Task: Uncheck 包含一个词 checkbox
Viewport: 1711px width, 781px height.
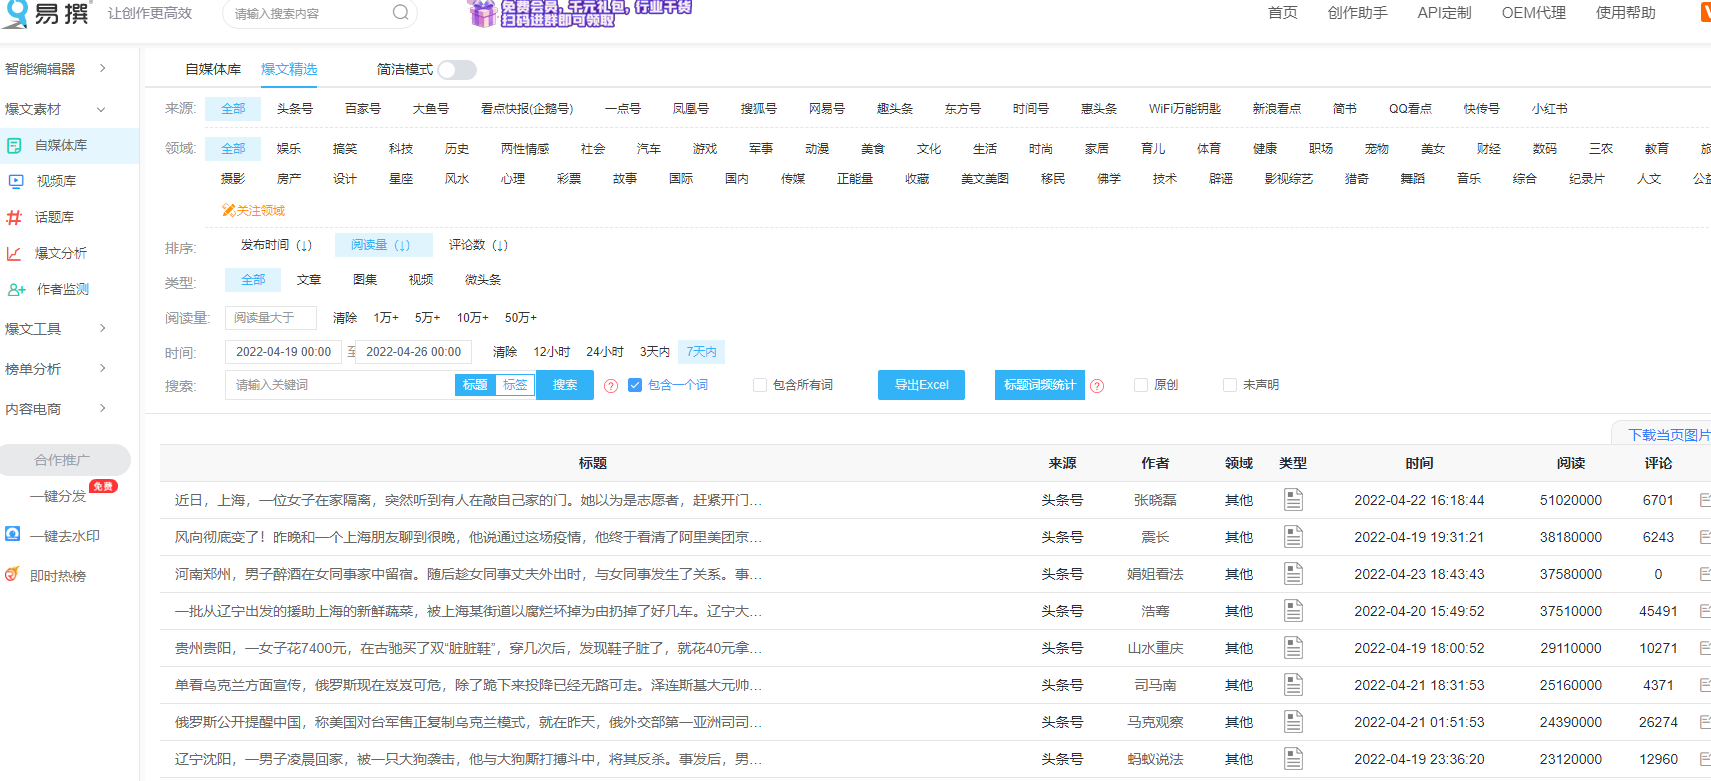Action: (x=634, y=385)
